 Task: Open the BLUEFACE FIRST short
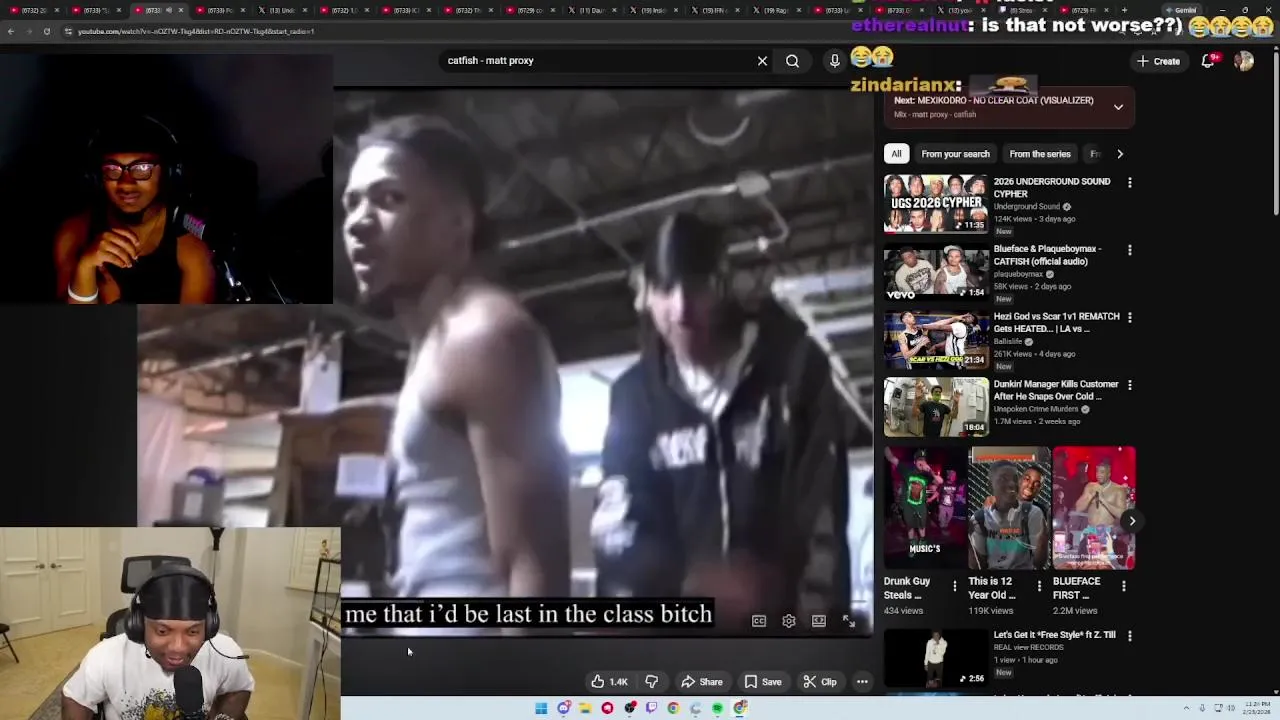(x=1094, y=508)
